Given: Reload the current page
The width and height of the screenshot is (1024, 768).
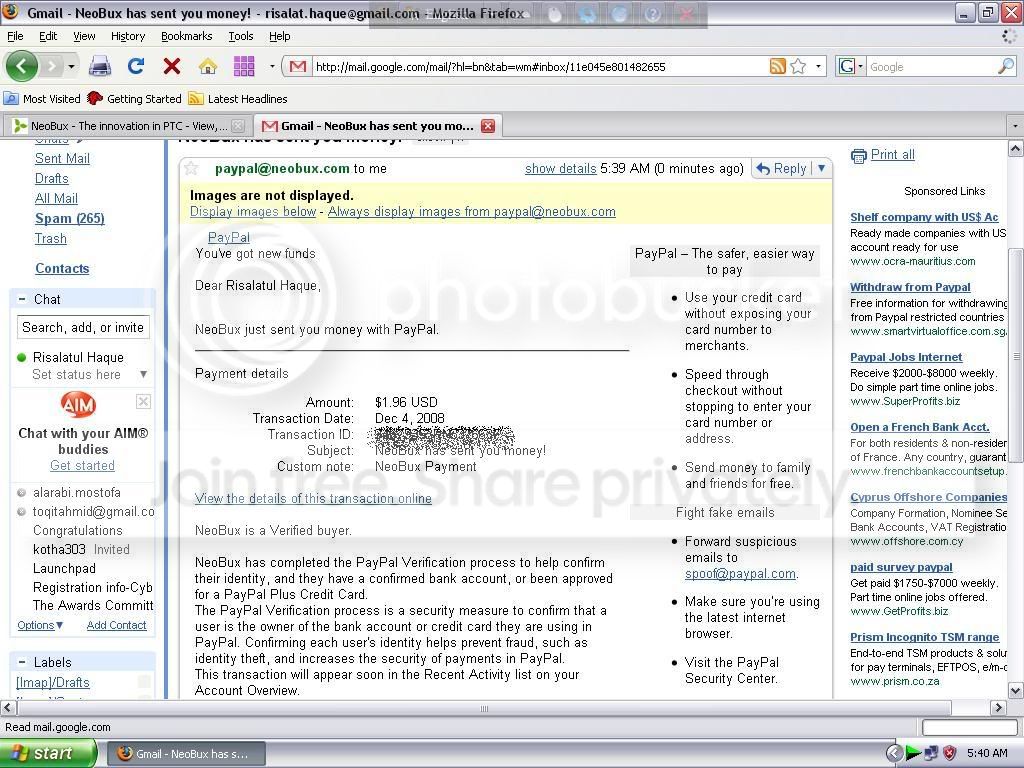Looking at the screenshot, I should (136, 66).
